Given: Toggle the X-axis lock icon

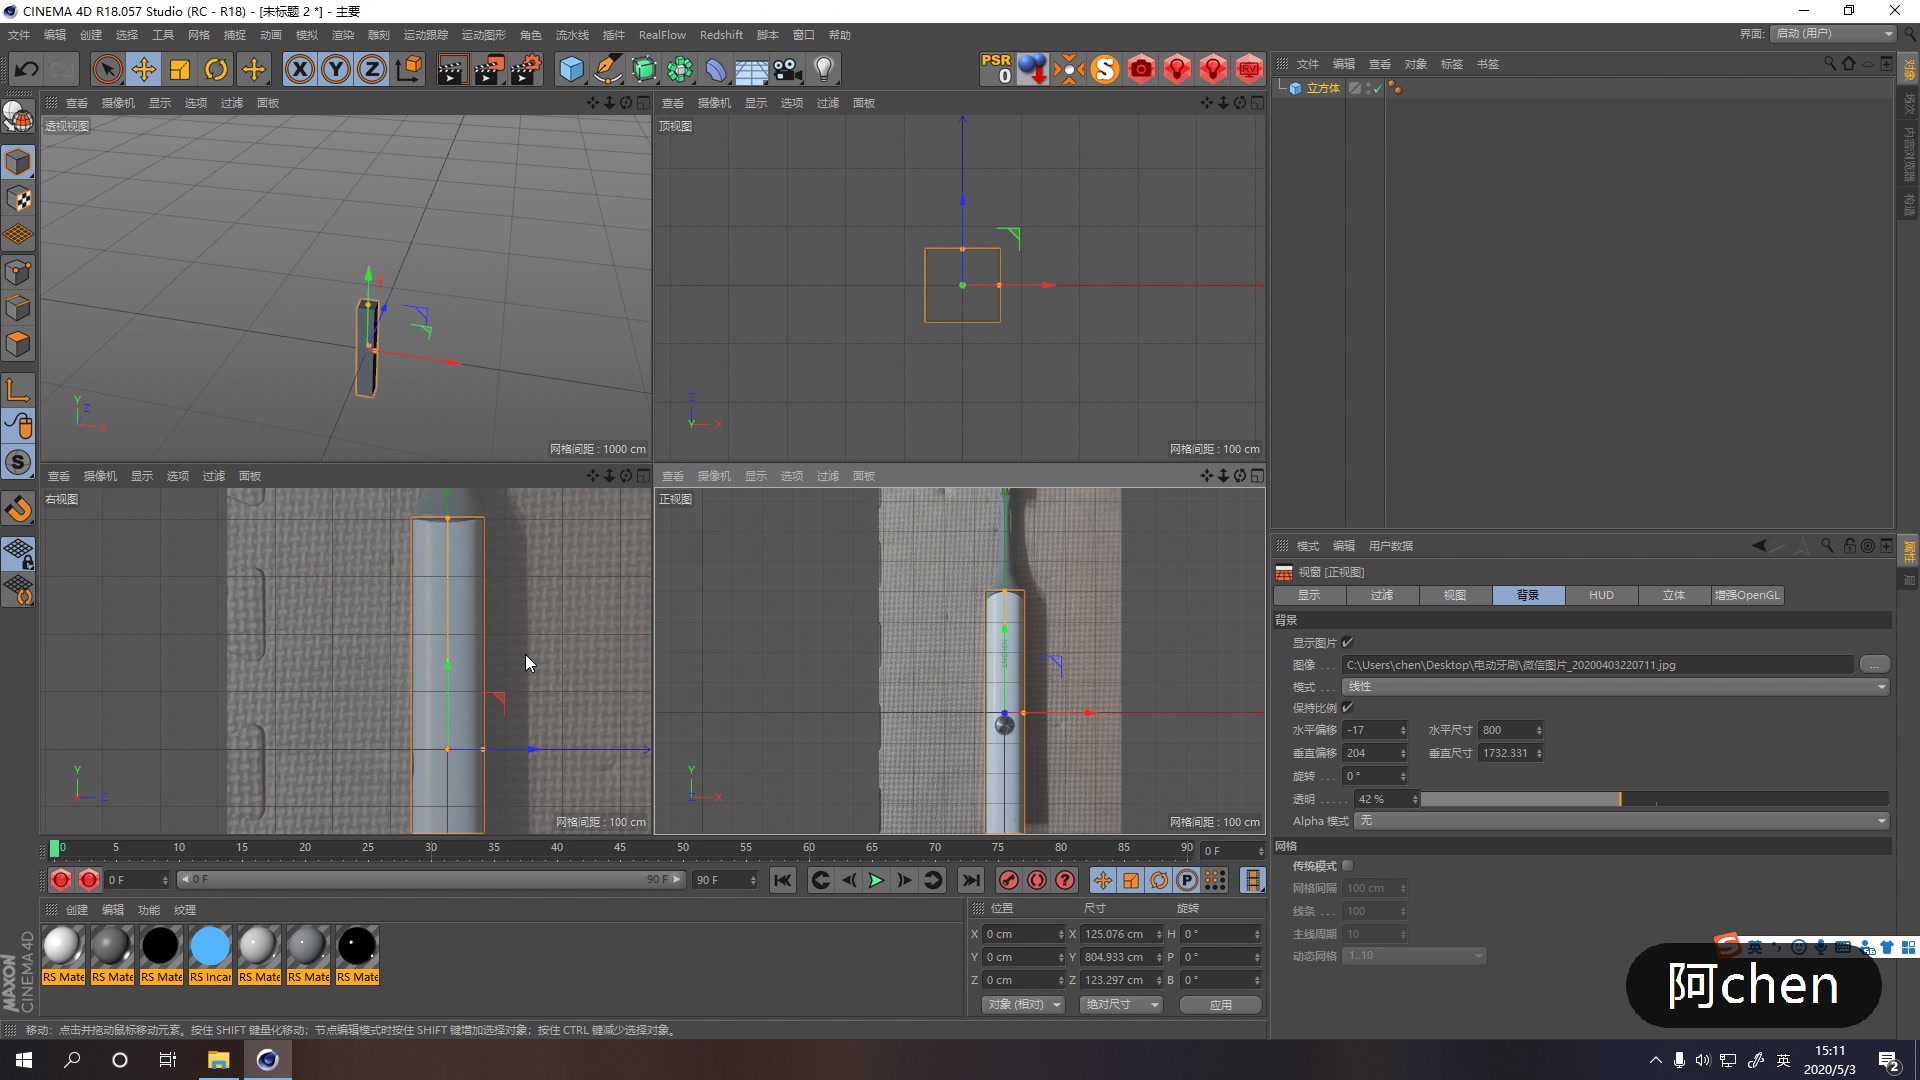Looking at the screenshot, I should coord(299,69).
